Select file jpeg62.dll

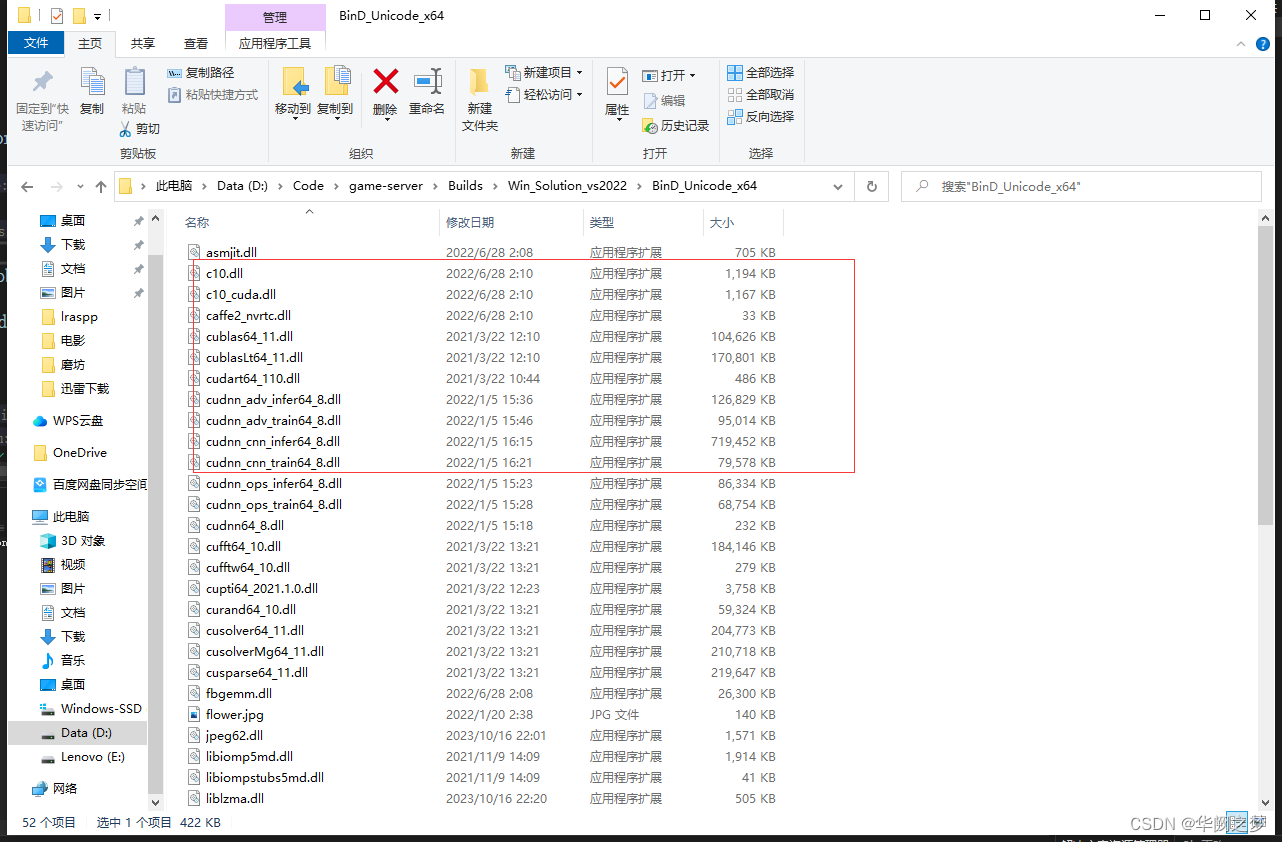234,736
